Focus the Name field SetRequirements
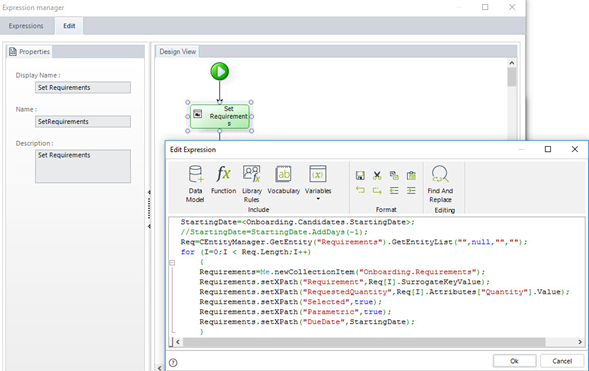The width and height of the screenshot is (589, 371). coord(83,122)
